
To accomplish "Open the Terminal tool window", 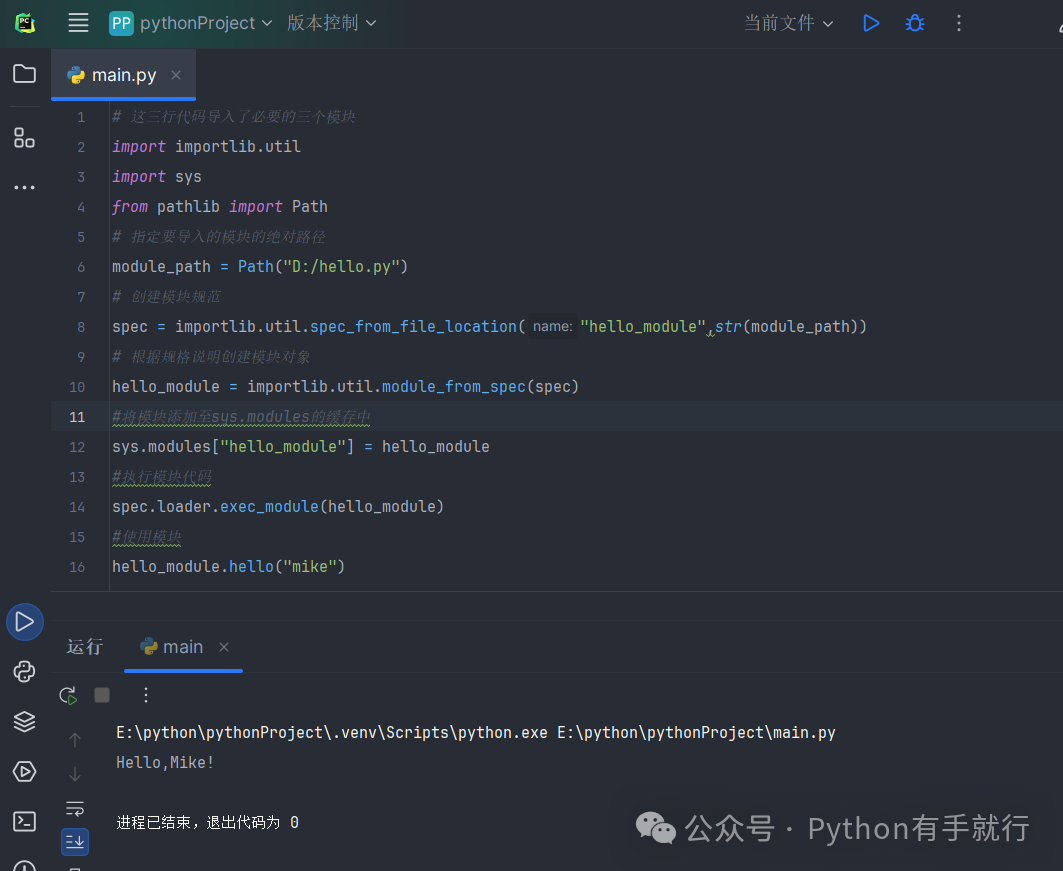I will (x=24, y=822).
